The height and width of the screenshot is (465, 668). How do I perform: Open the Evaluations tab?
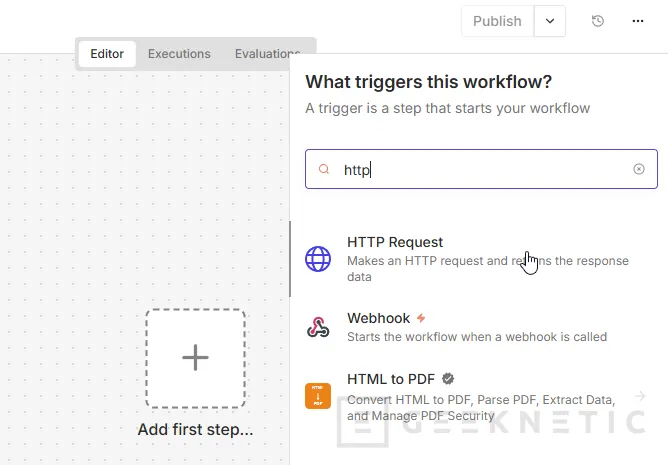tap(266, 54)
